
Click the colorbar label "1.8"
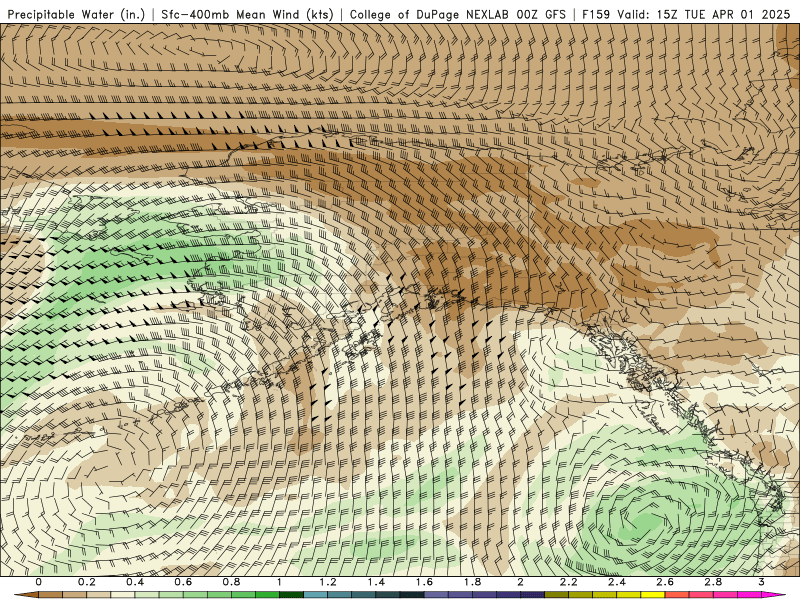click(472, 582)
